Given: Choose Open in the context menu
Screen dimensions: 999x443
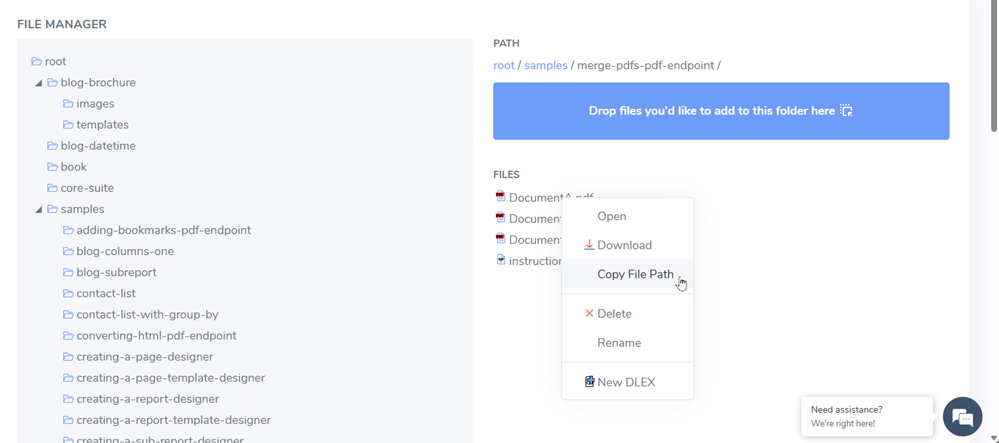Looking at the screenshot, I should tap(611, 216).
